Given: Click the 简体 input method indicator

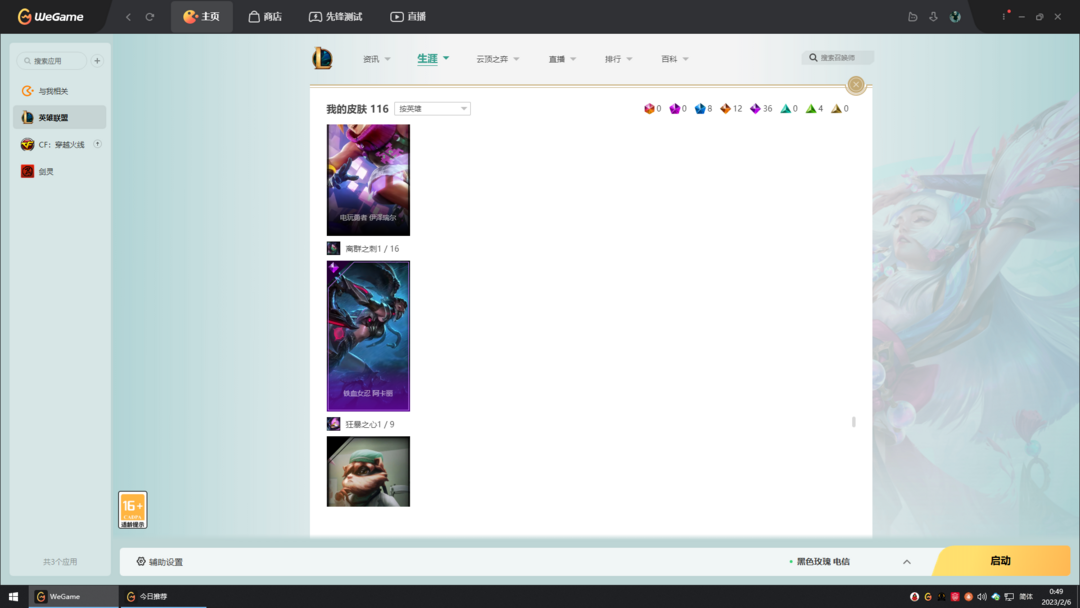Looking at the screenshot, I should coord(1026,597).
